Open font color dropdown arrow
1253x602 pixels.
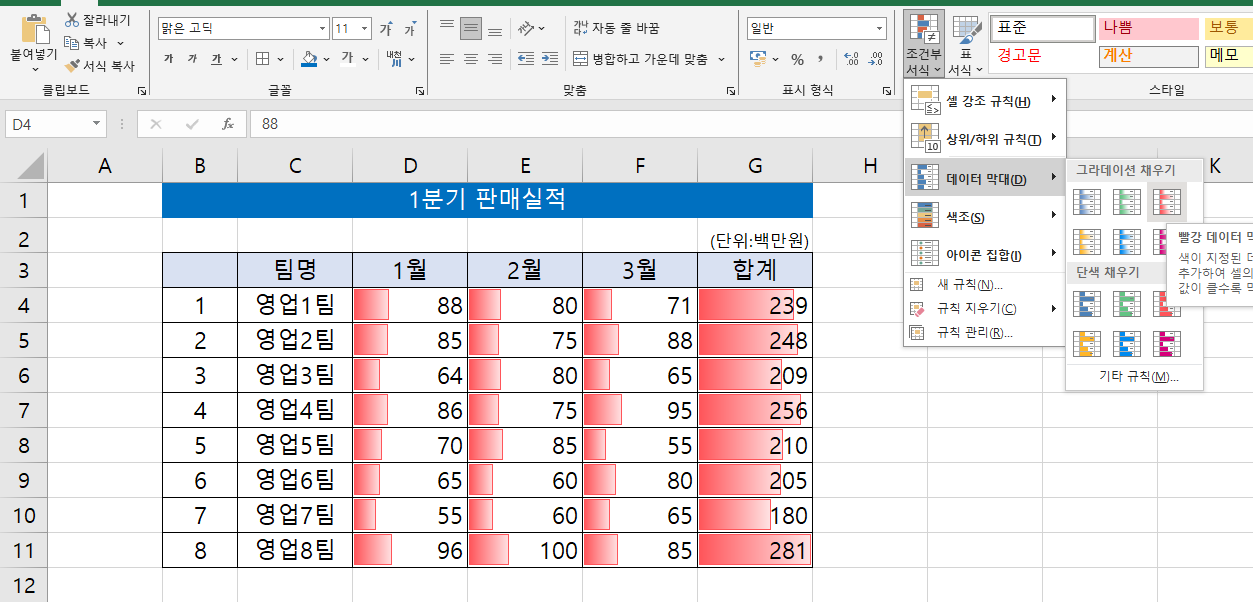[364, 59]
